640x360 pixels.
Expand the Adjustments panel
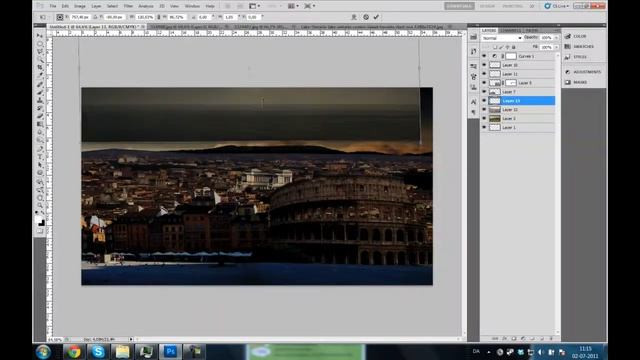tap(583, 72)
